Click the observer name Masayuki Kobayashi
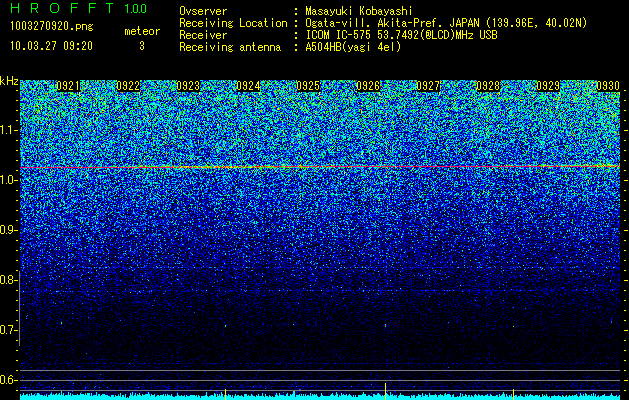 [x=359, y=11]
